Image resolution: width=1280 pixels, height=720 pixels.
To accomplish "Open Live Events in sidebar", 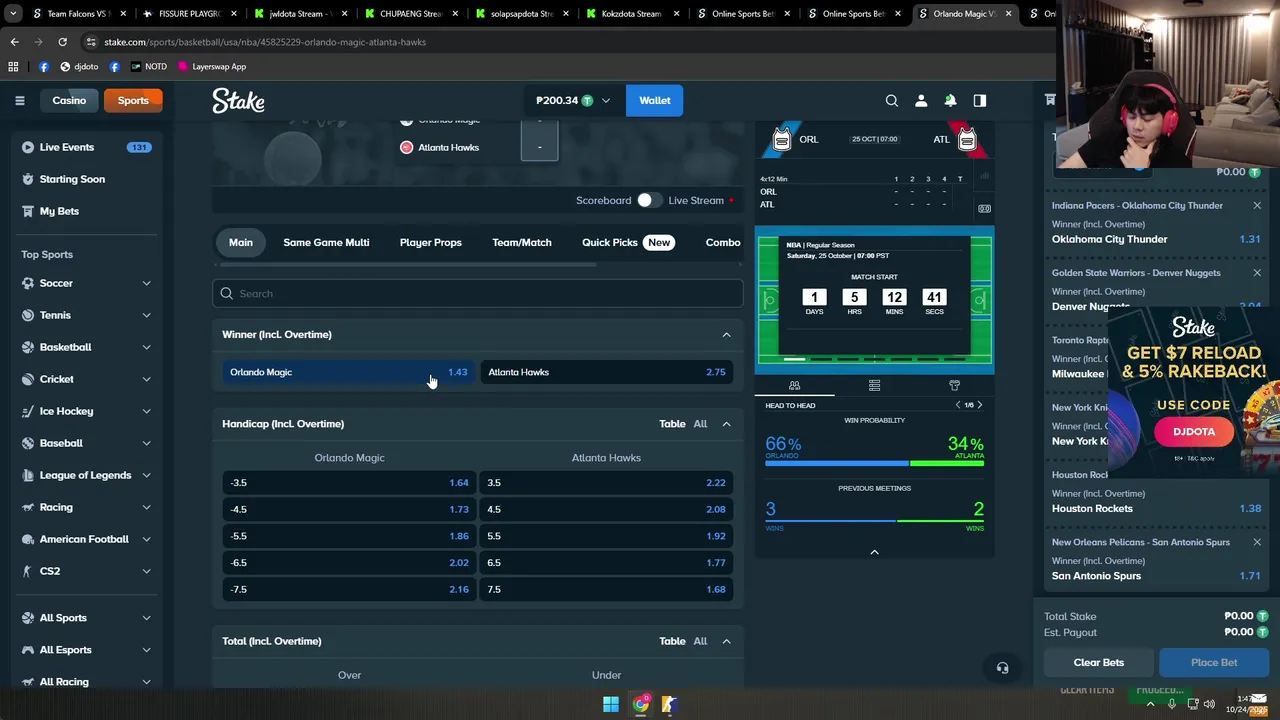I will 87,147.
